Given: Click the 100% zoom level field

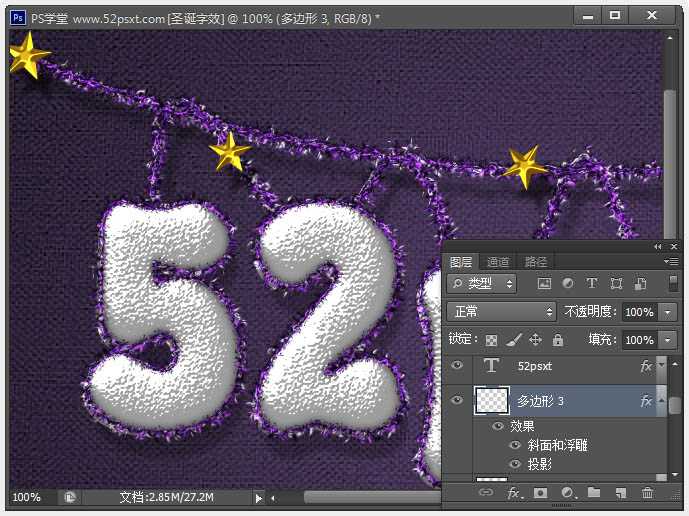Looking at the screenshot, I should (x=27, y=498).
